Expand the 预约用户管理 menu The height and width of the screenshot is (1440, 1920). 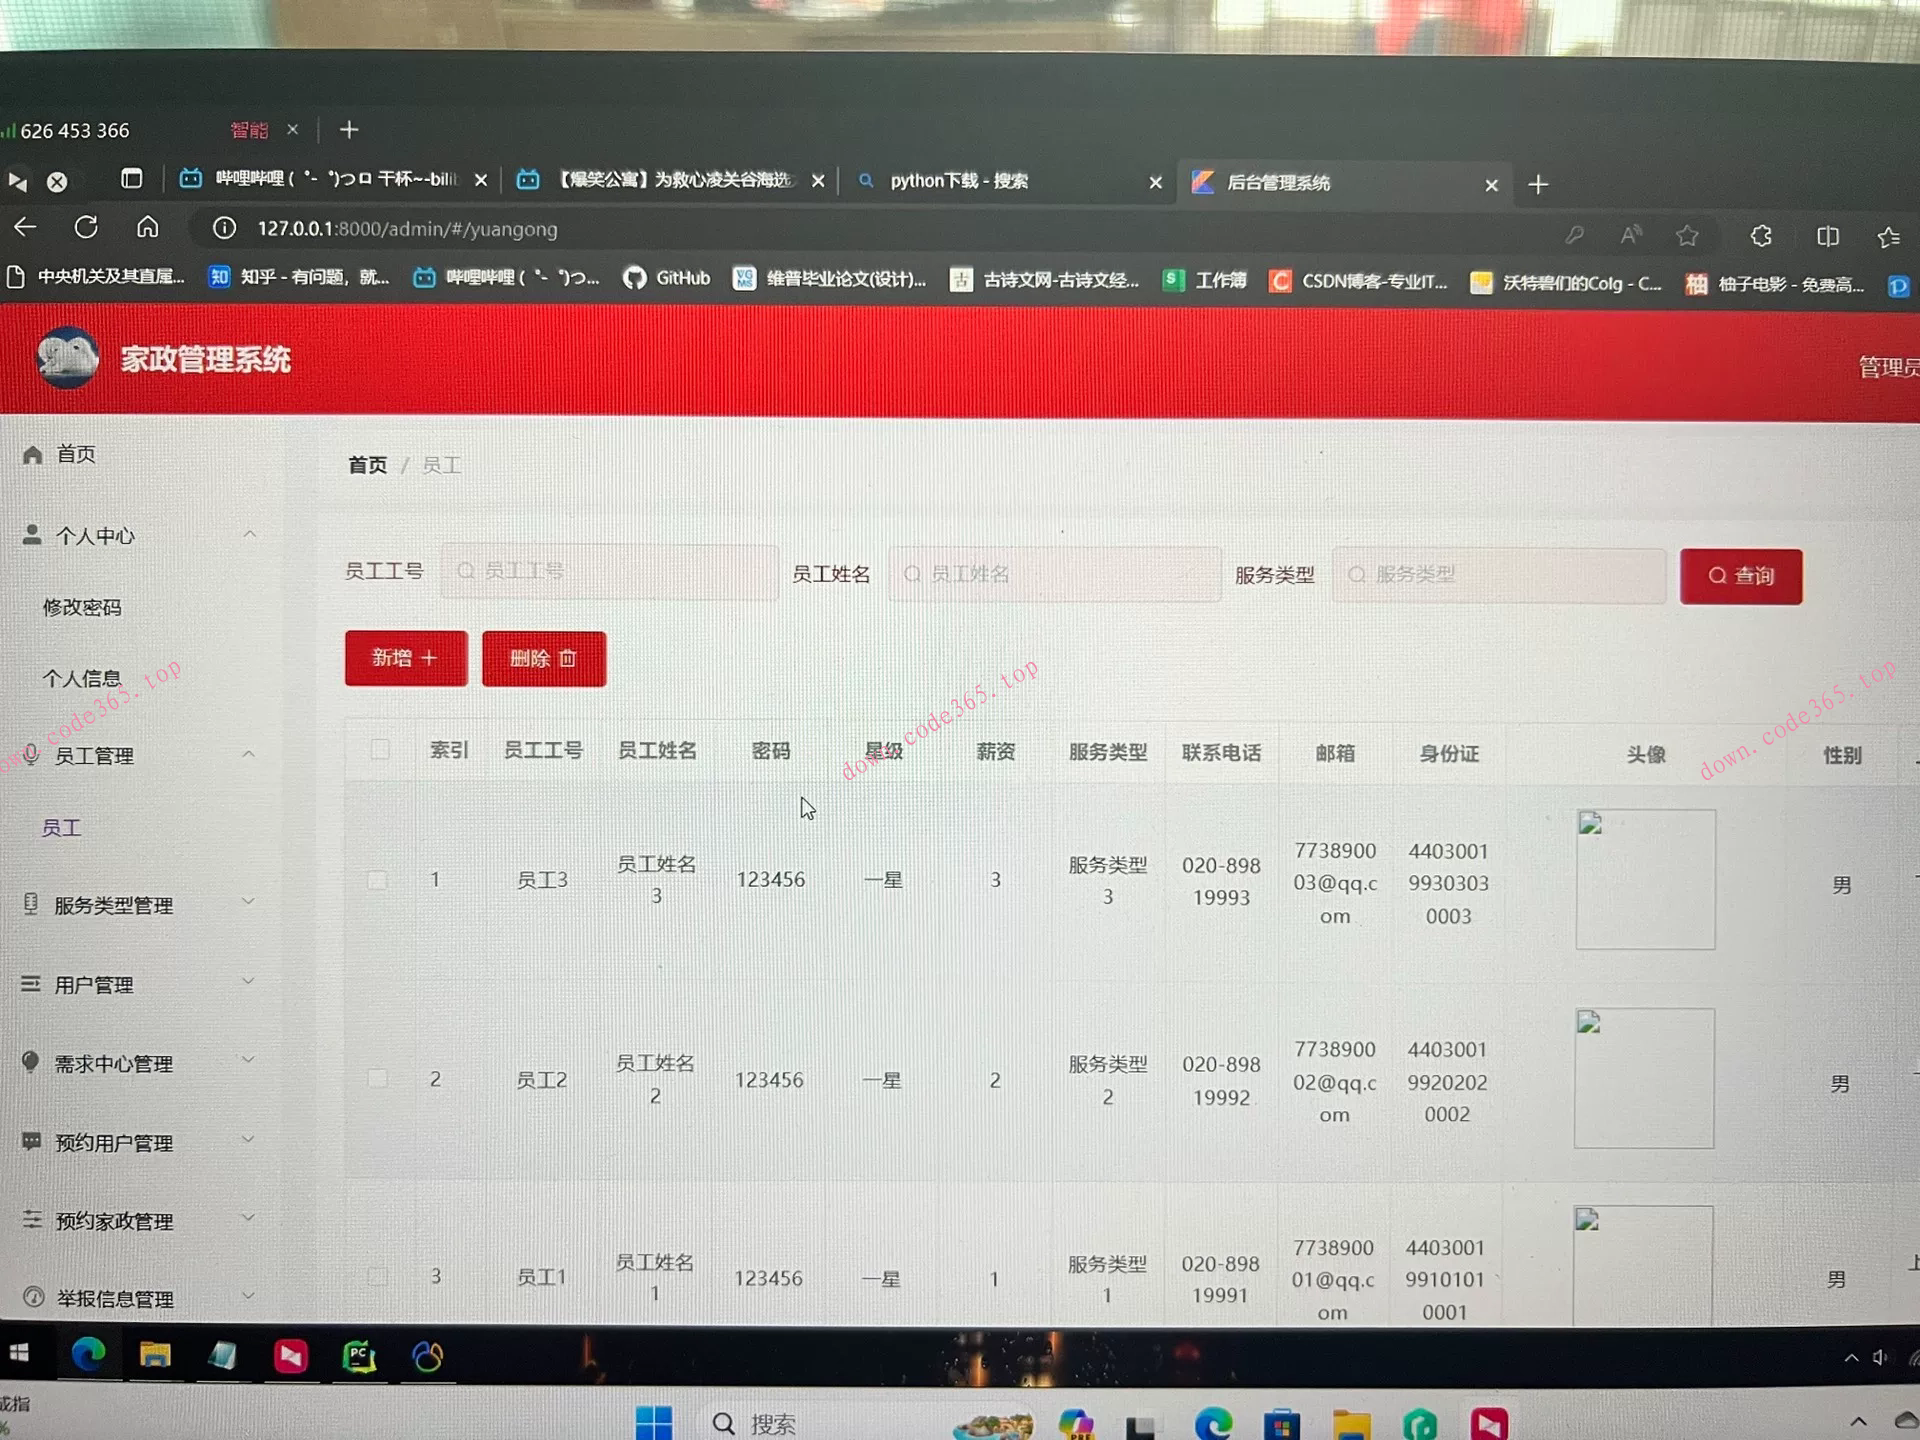coord(248,1139)
